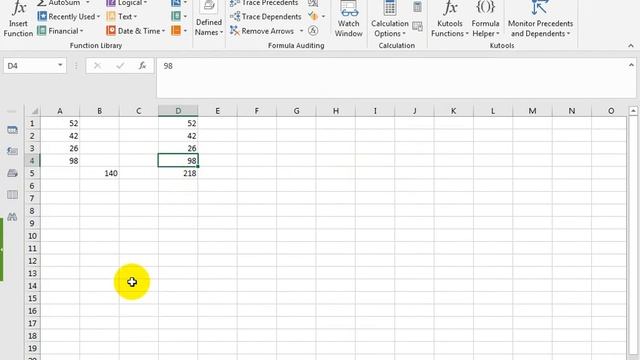The width and height of the screenshot is (640, 360).
Task: Expand the Name Box dropdown arrow
Action: tap(60, 65)
